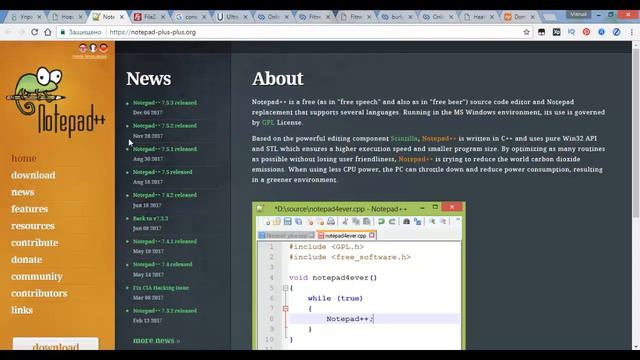
Task: Open the Chrome three-dot menu
Action: pos(631,32)
